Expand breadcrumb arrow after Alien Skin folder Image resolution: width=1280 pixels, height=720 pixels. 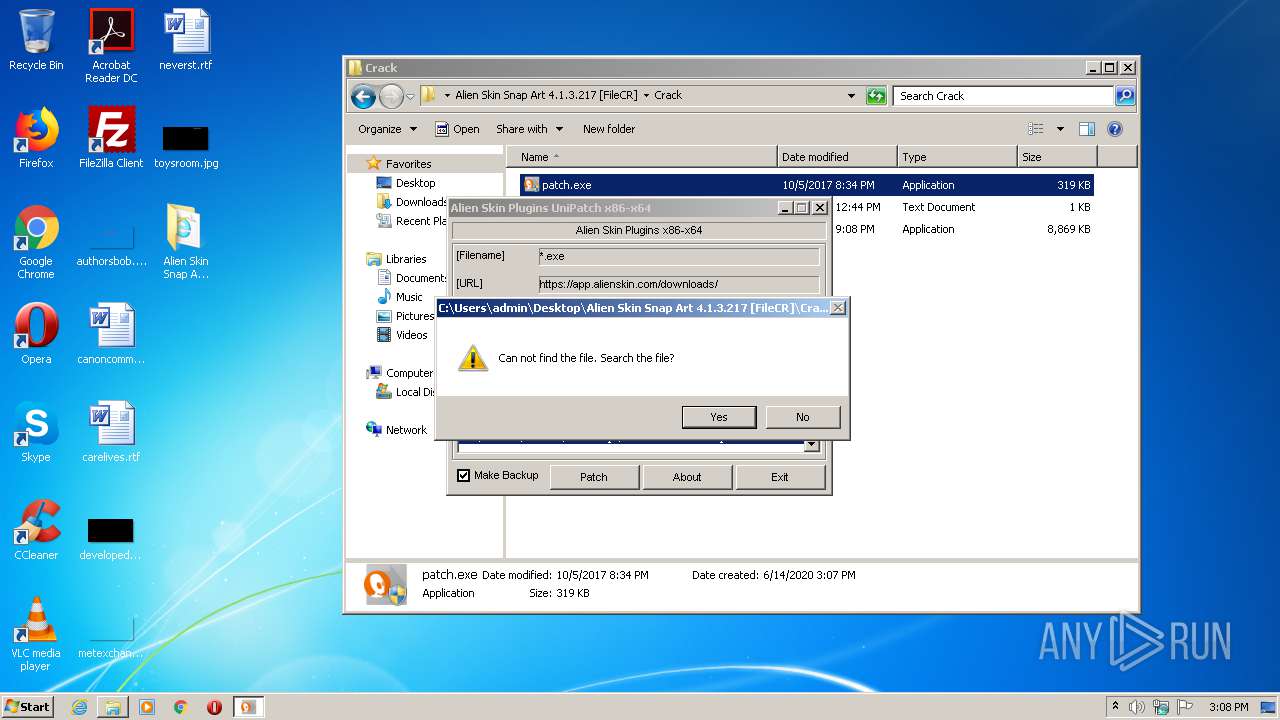pyautogui.click(x=646, y=96)
